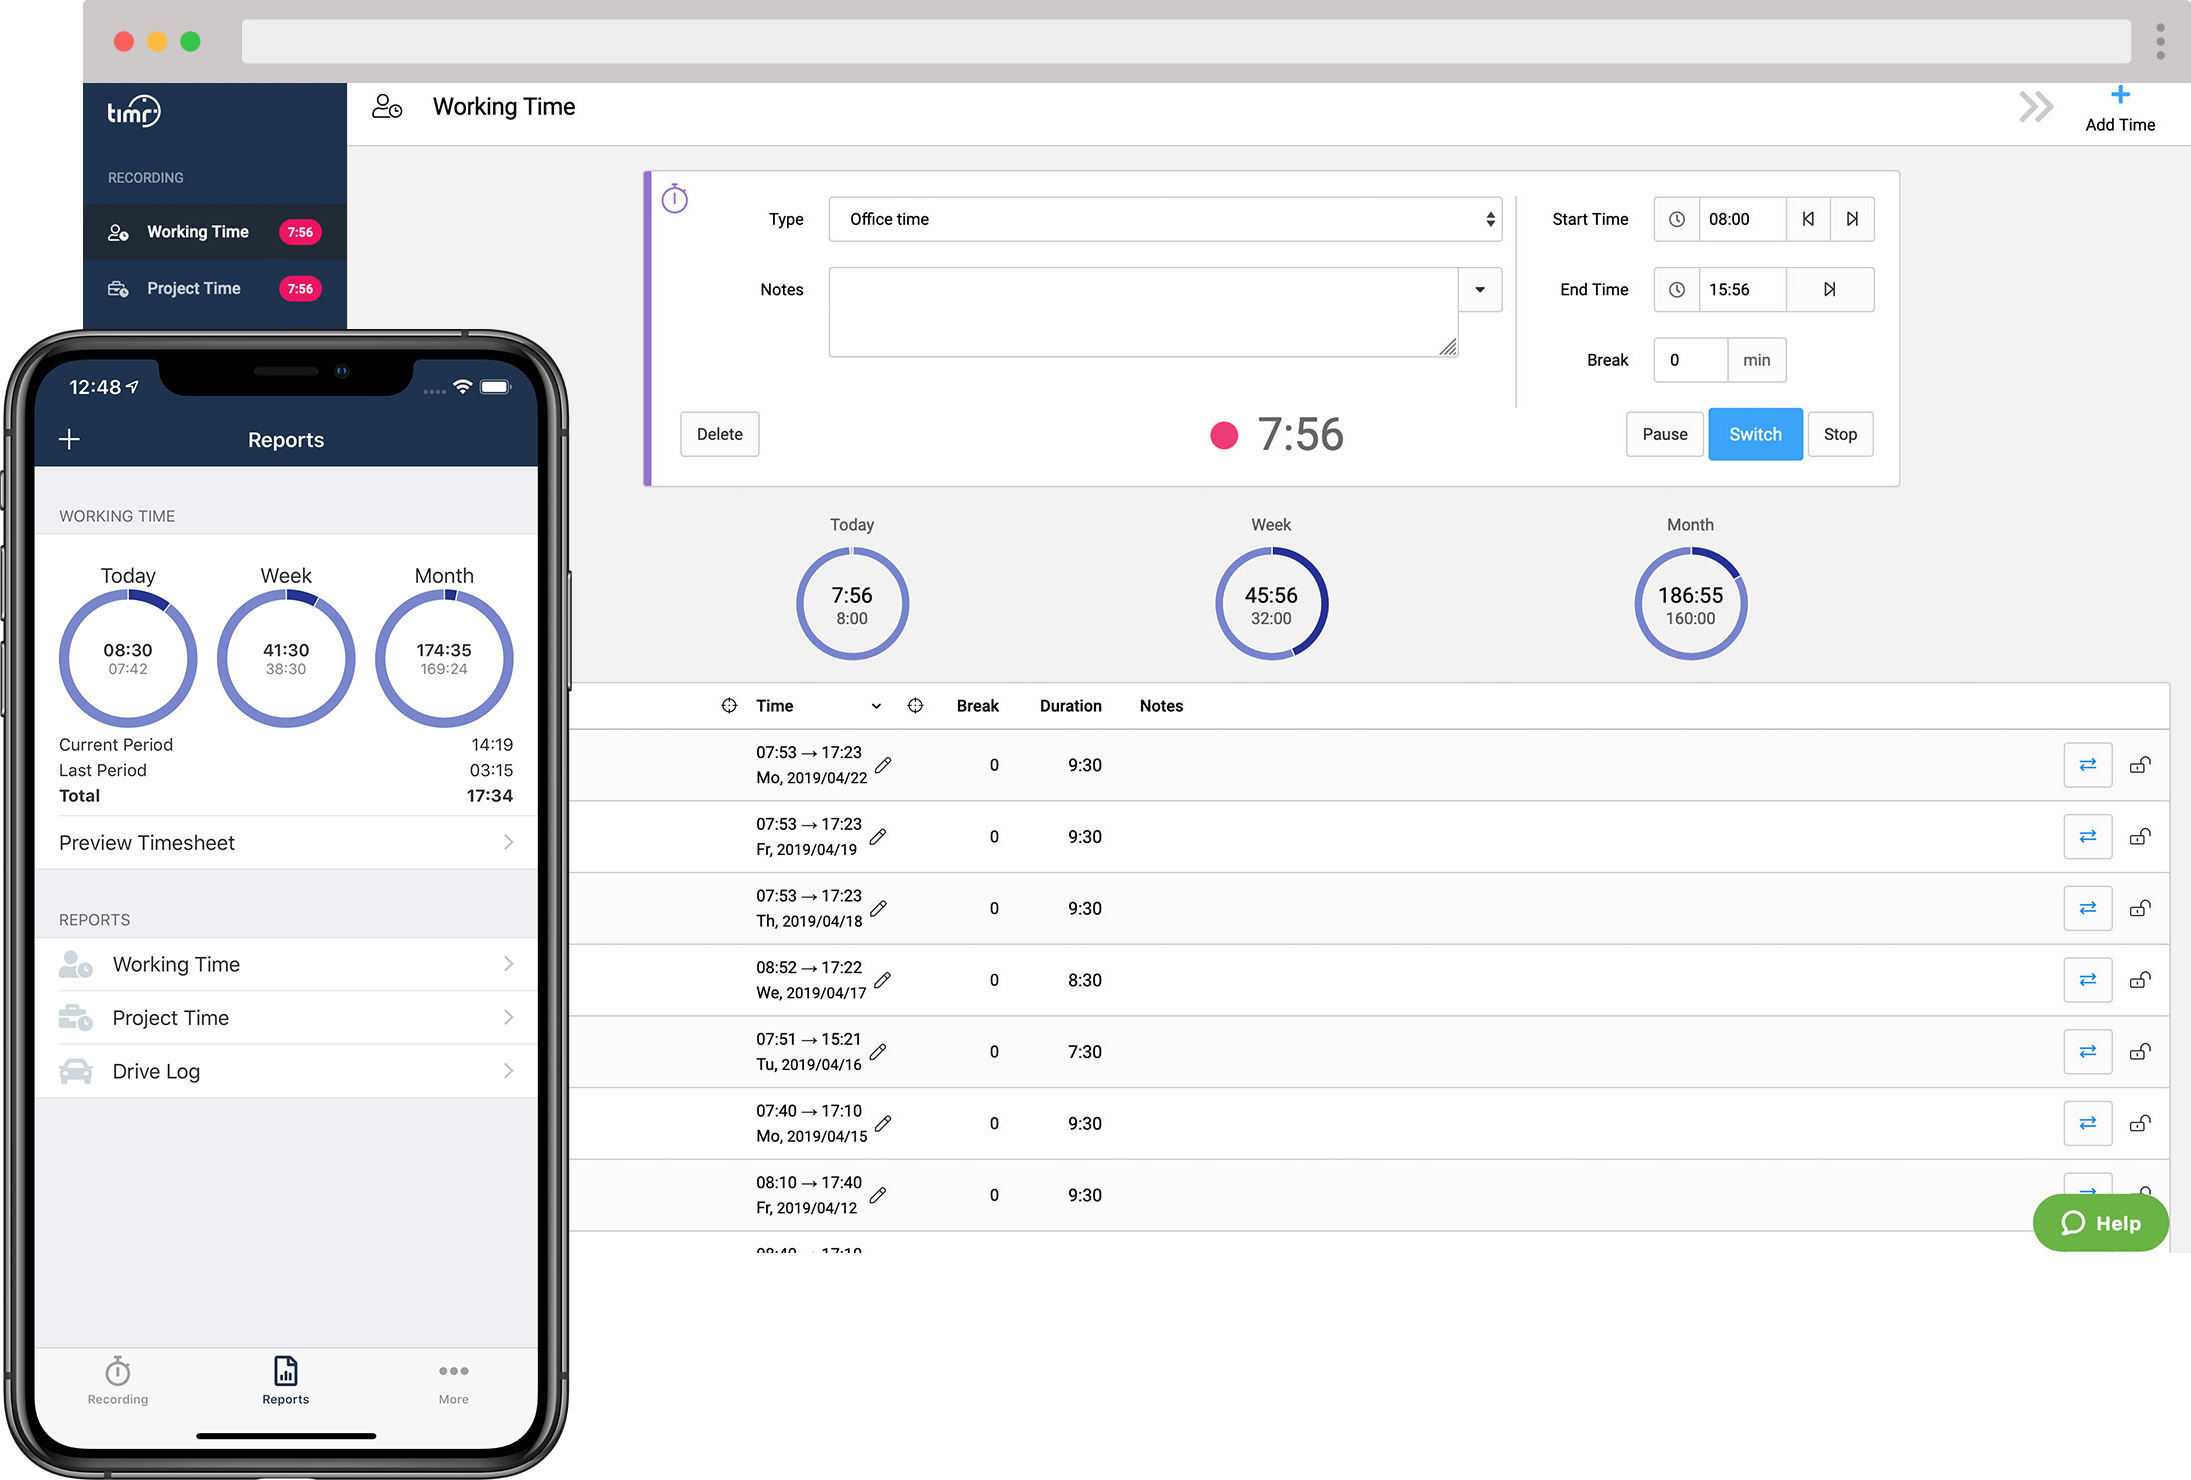Image resolution: width=2191 pixels, height=1480 pixels.
Task: Toggle lock on the Tu, 2019/04/16 row
Action: [x=2140, y=1052]
